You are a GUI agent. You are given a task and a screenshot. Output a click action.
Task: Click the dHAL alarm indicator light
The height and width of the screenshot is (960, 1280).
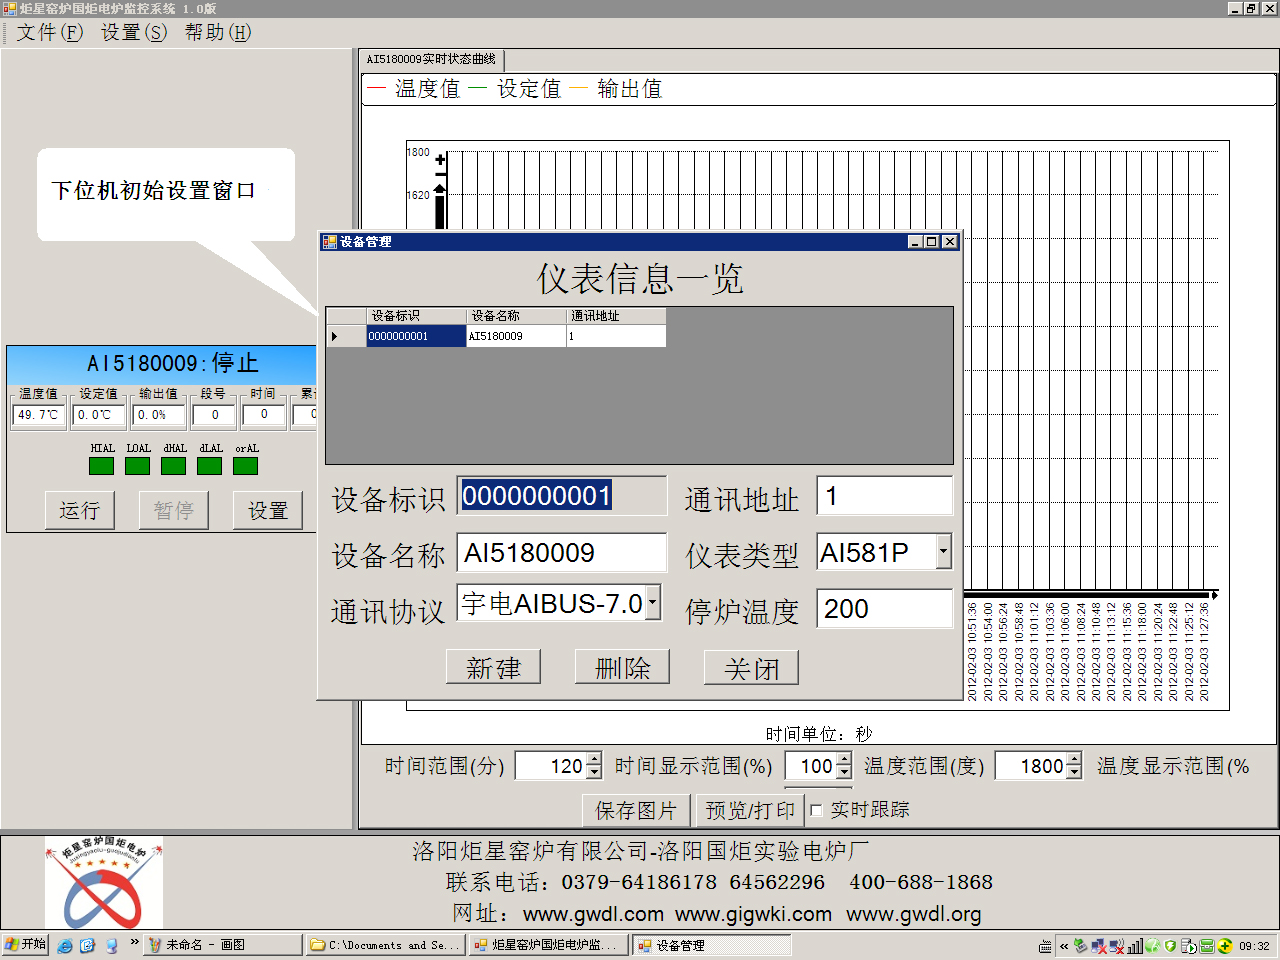(x=174, y=466)
